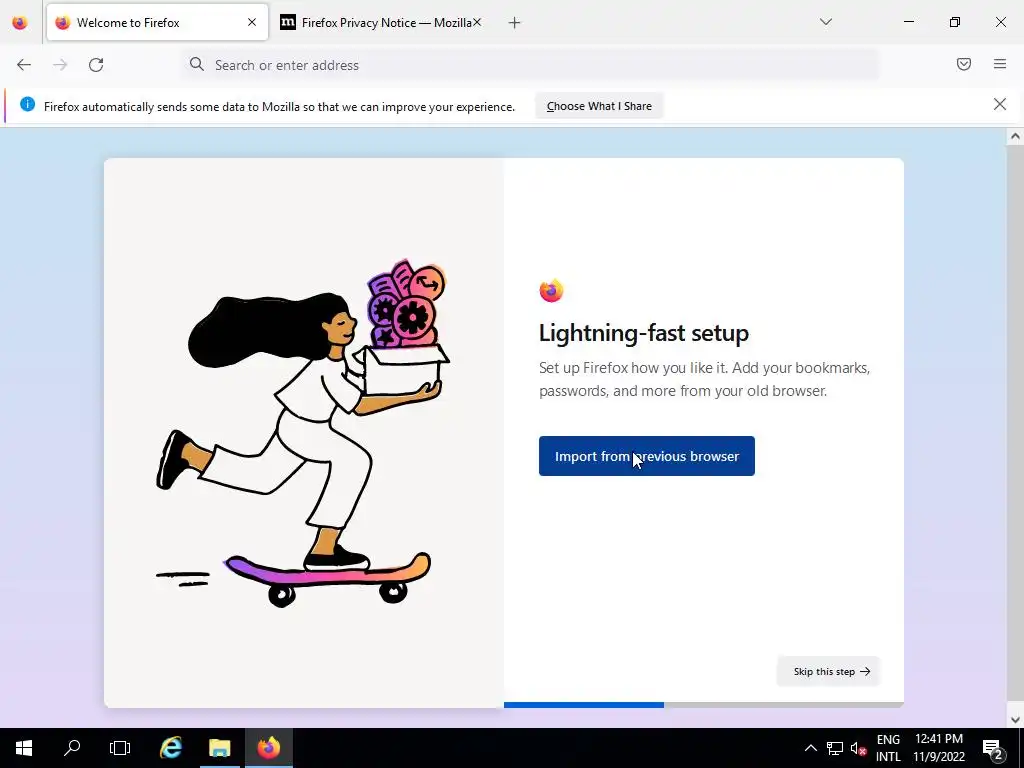1024x768 pixels.
Task: Save to Pocket icon in toolbar
Action: pos(963,64)
